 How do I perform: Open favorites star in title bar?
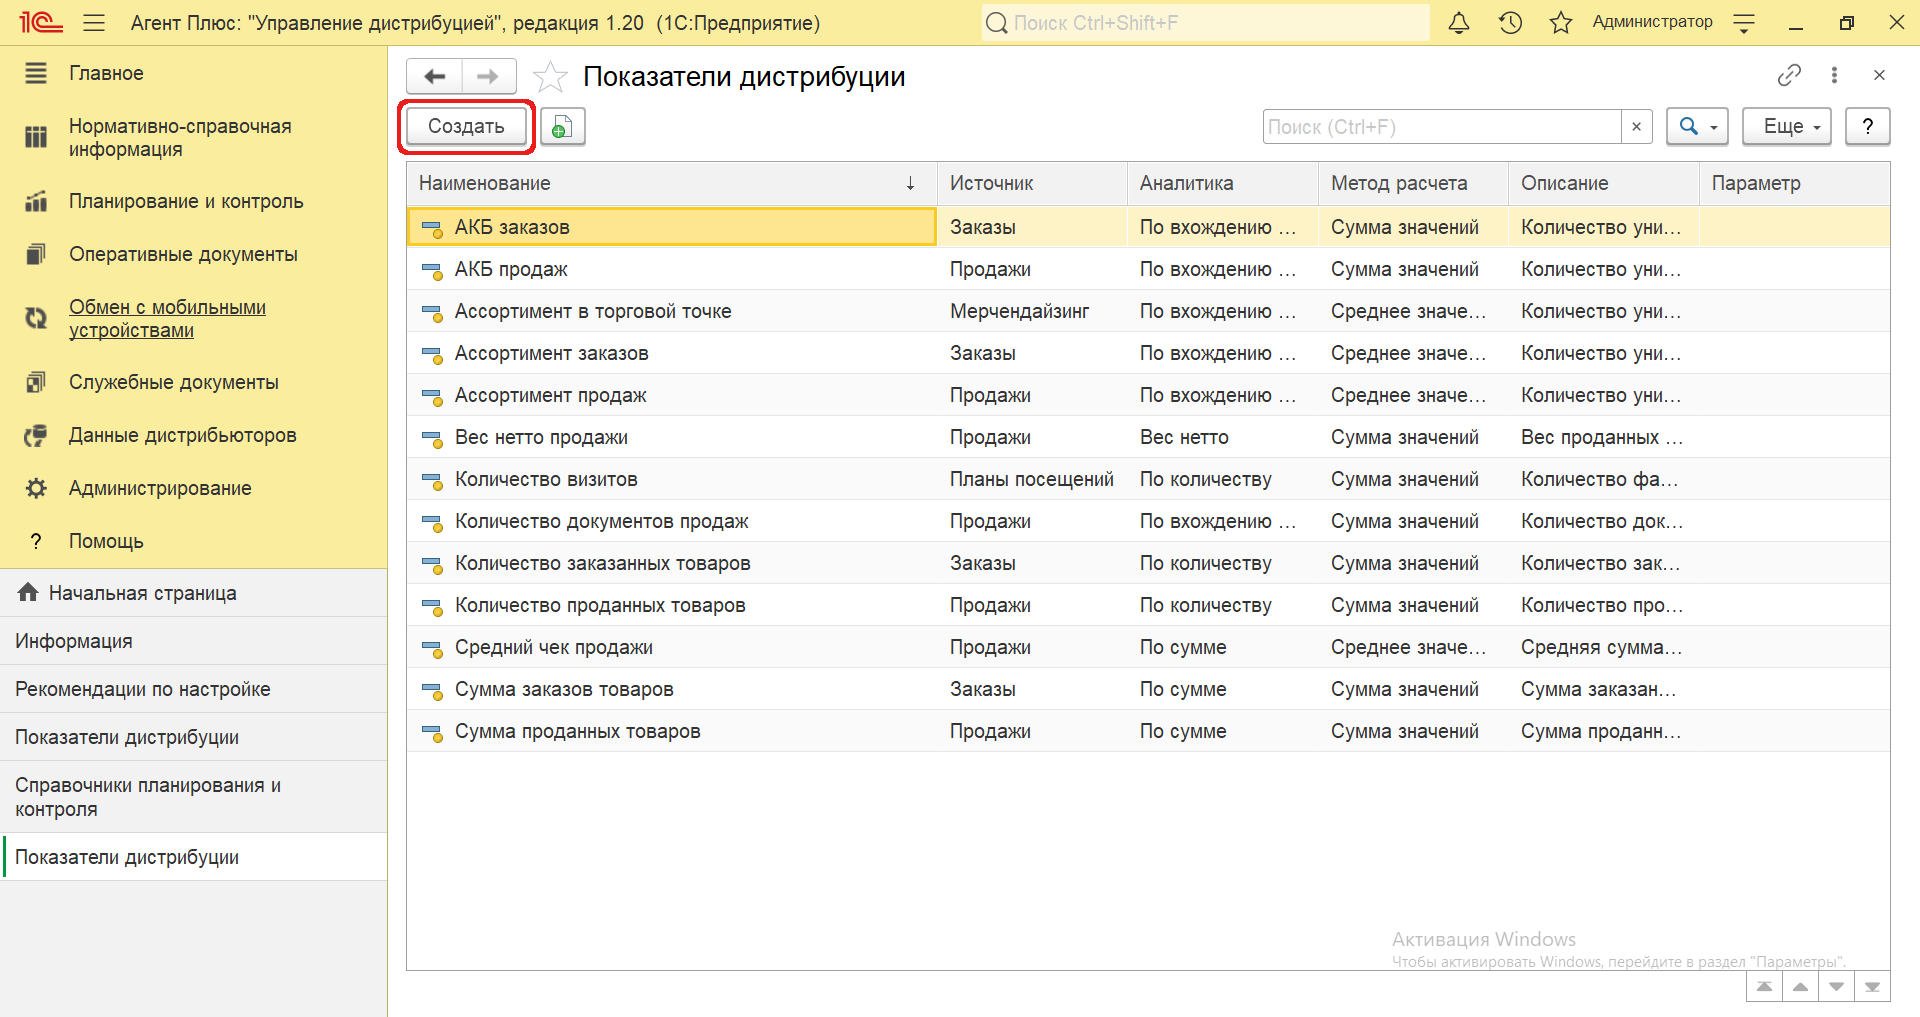[x=1561, y=22]
